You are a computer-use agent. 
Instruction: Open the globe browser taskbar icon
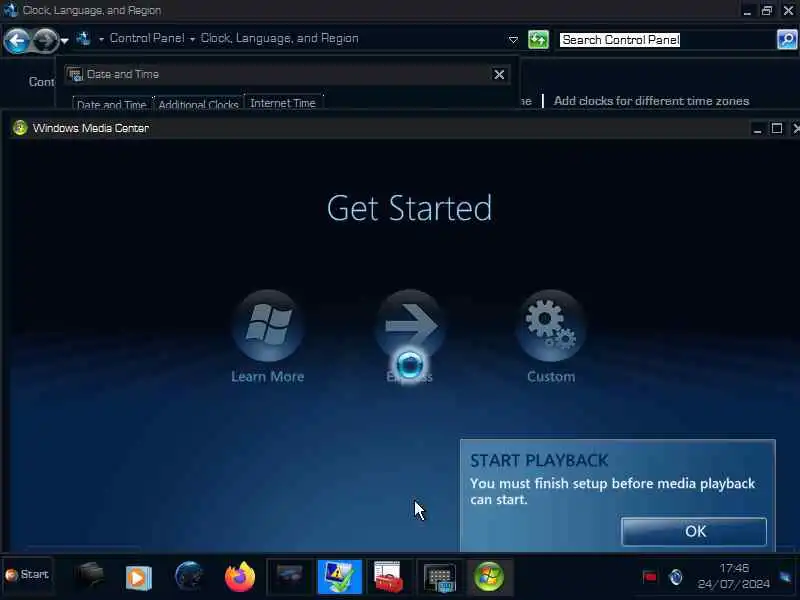point(189,577)
